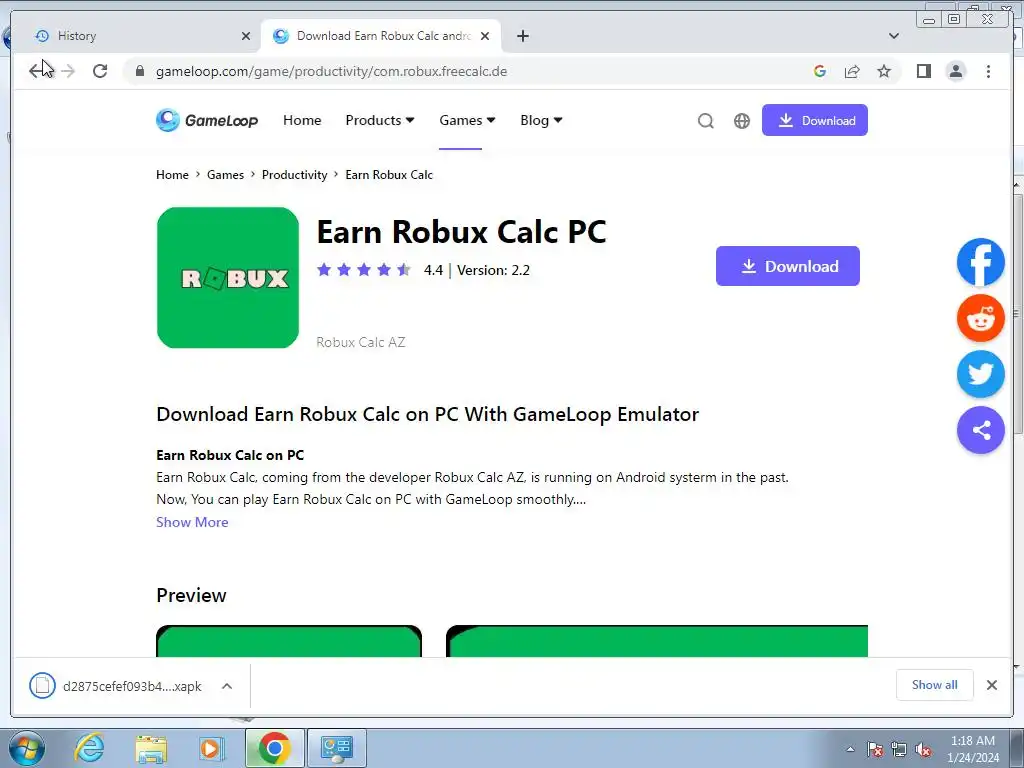
Task: Bookmark this tab with star icon
Action: [x=884, y=71]
